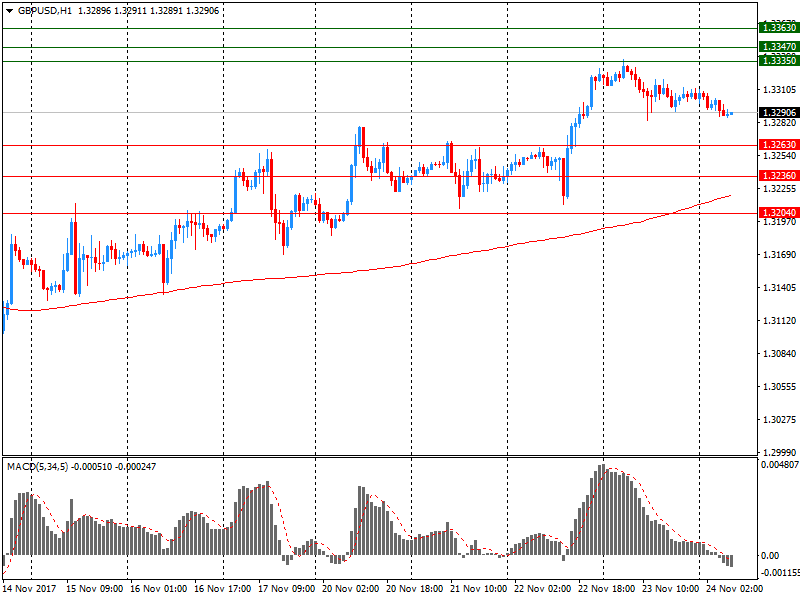Open the chart menu triangle beside GBPUSD,H1

click(9, 11)
